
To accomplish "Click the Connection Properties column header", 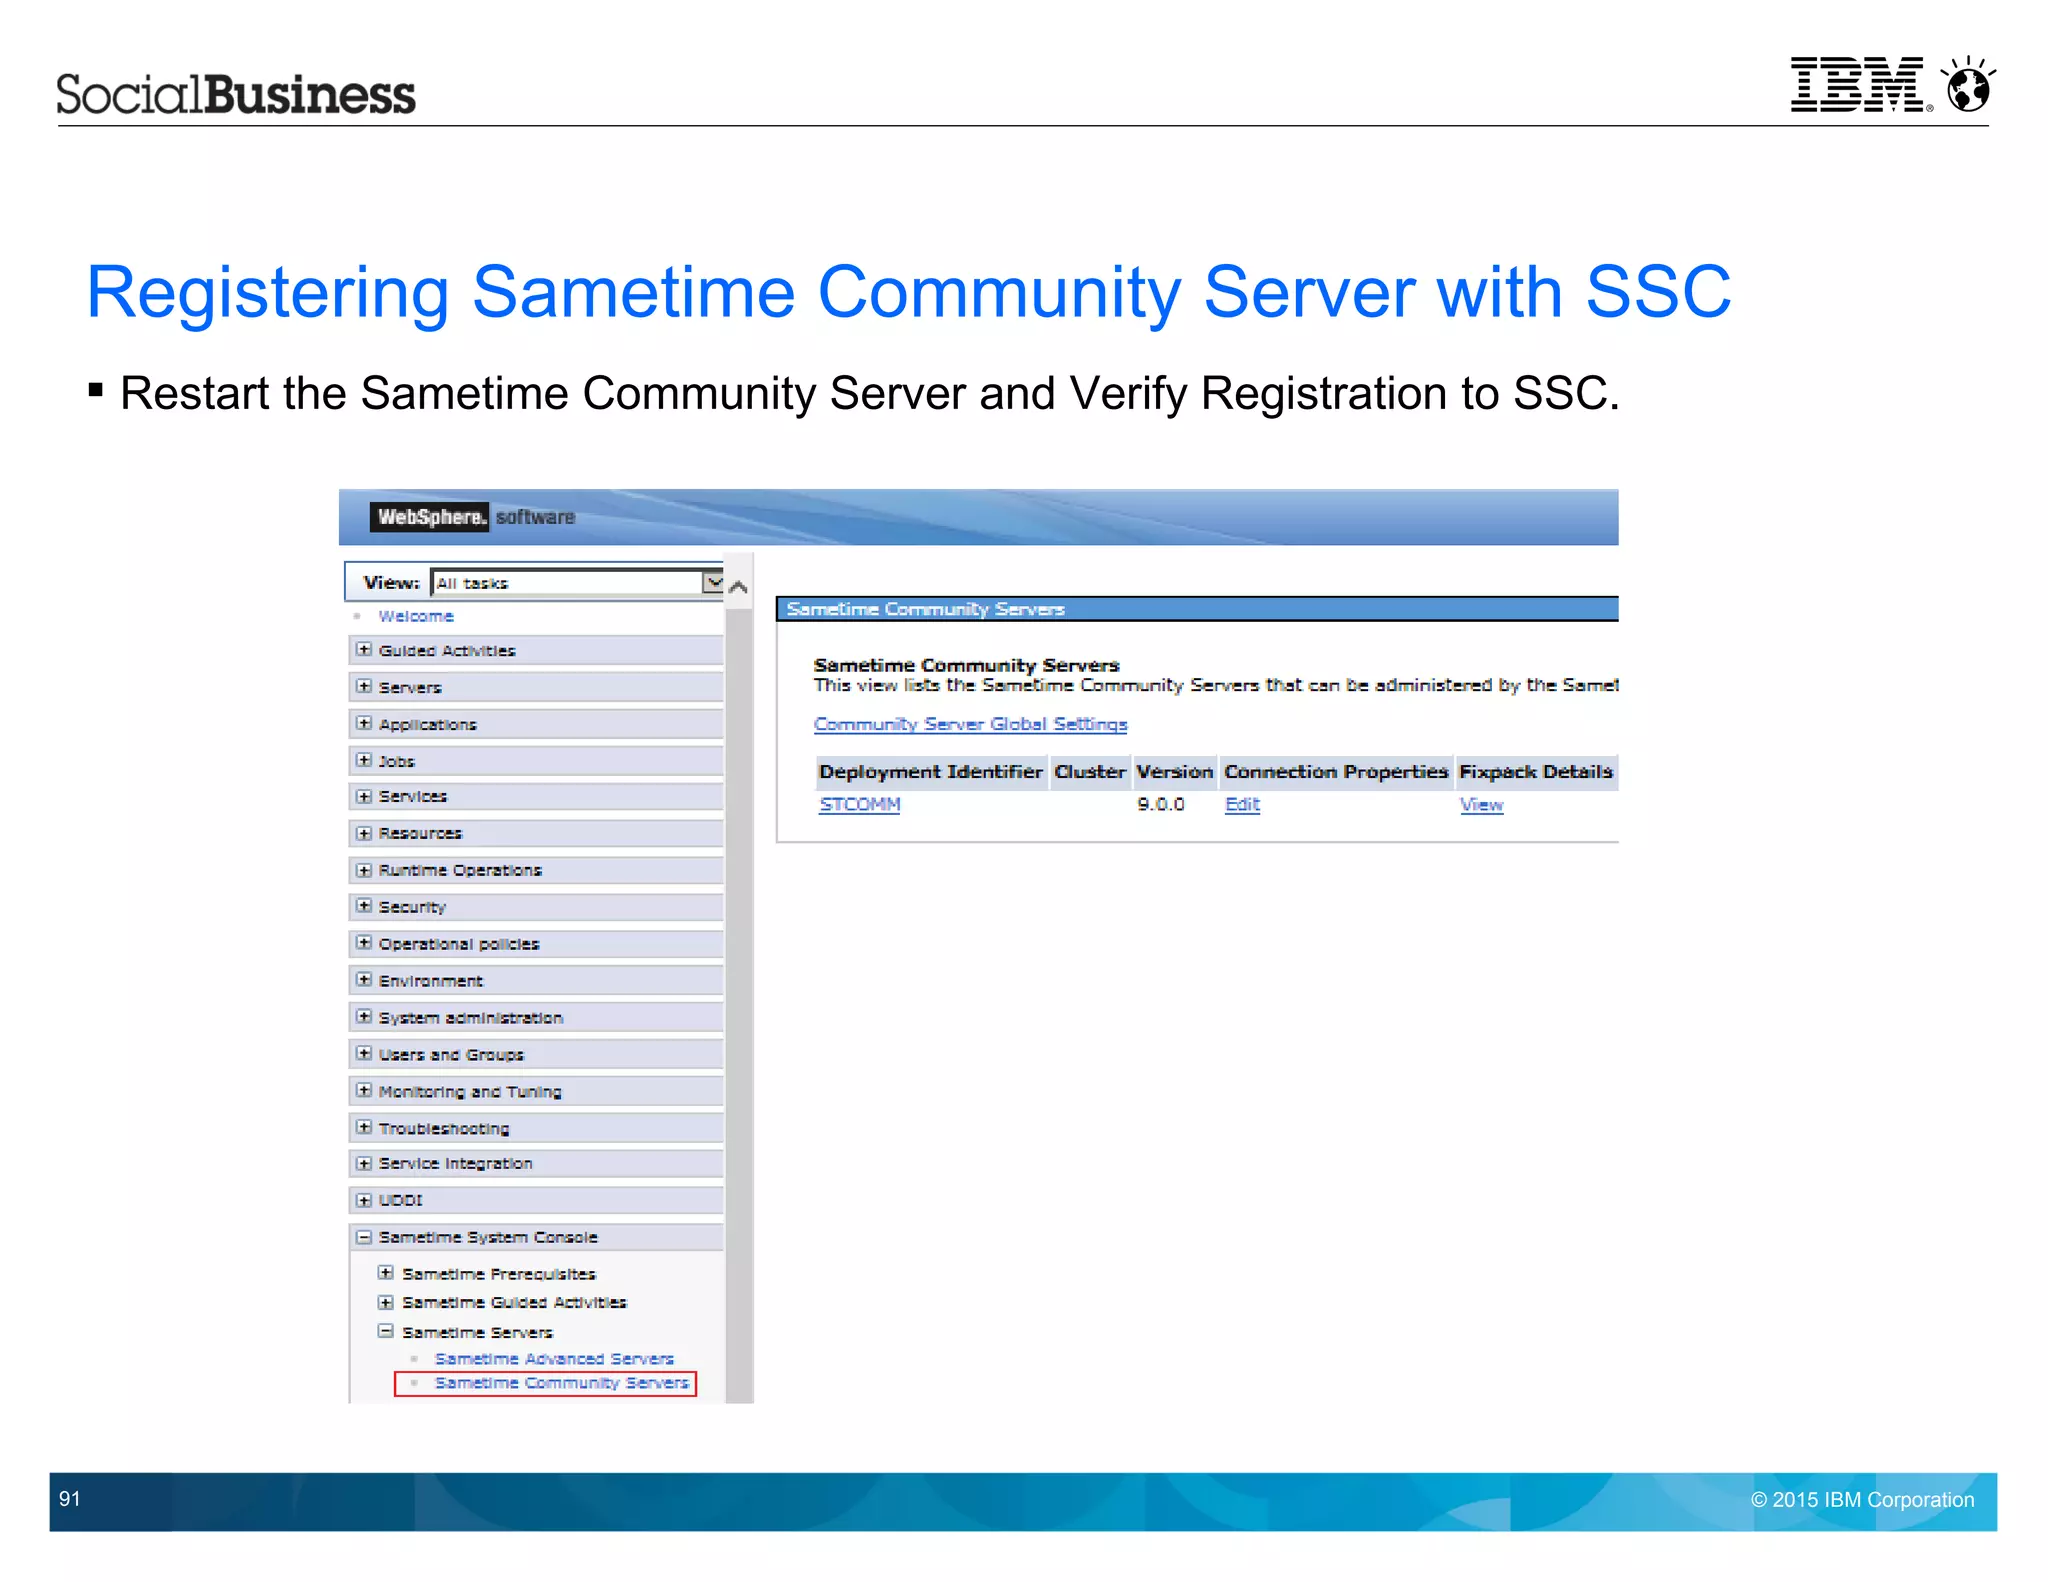I will coord(1336,772).
